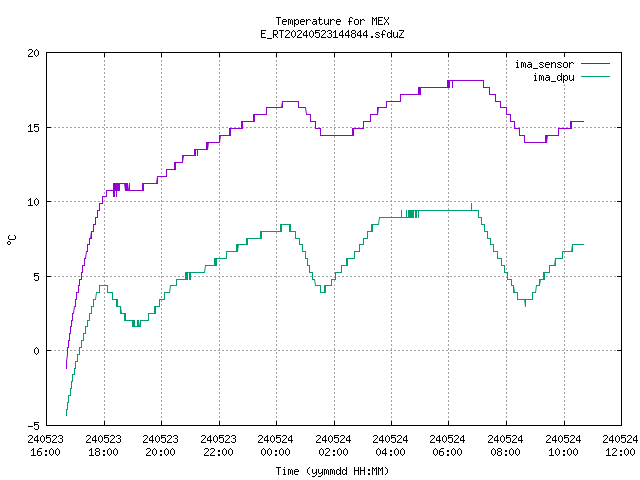Click the x-axis tick 240524 02:00
The height and width of the screenshot is (480, 640).
[334, 445]
